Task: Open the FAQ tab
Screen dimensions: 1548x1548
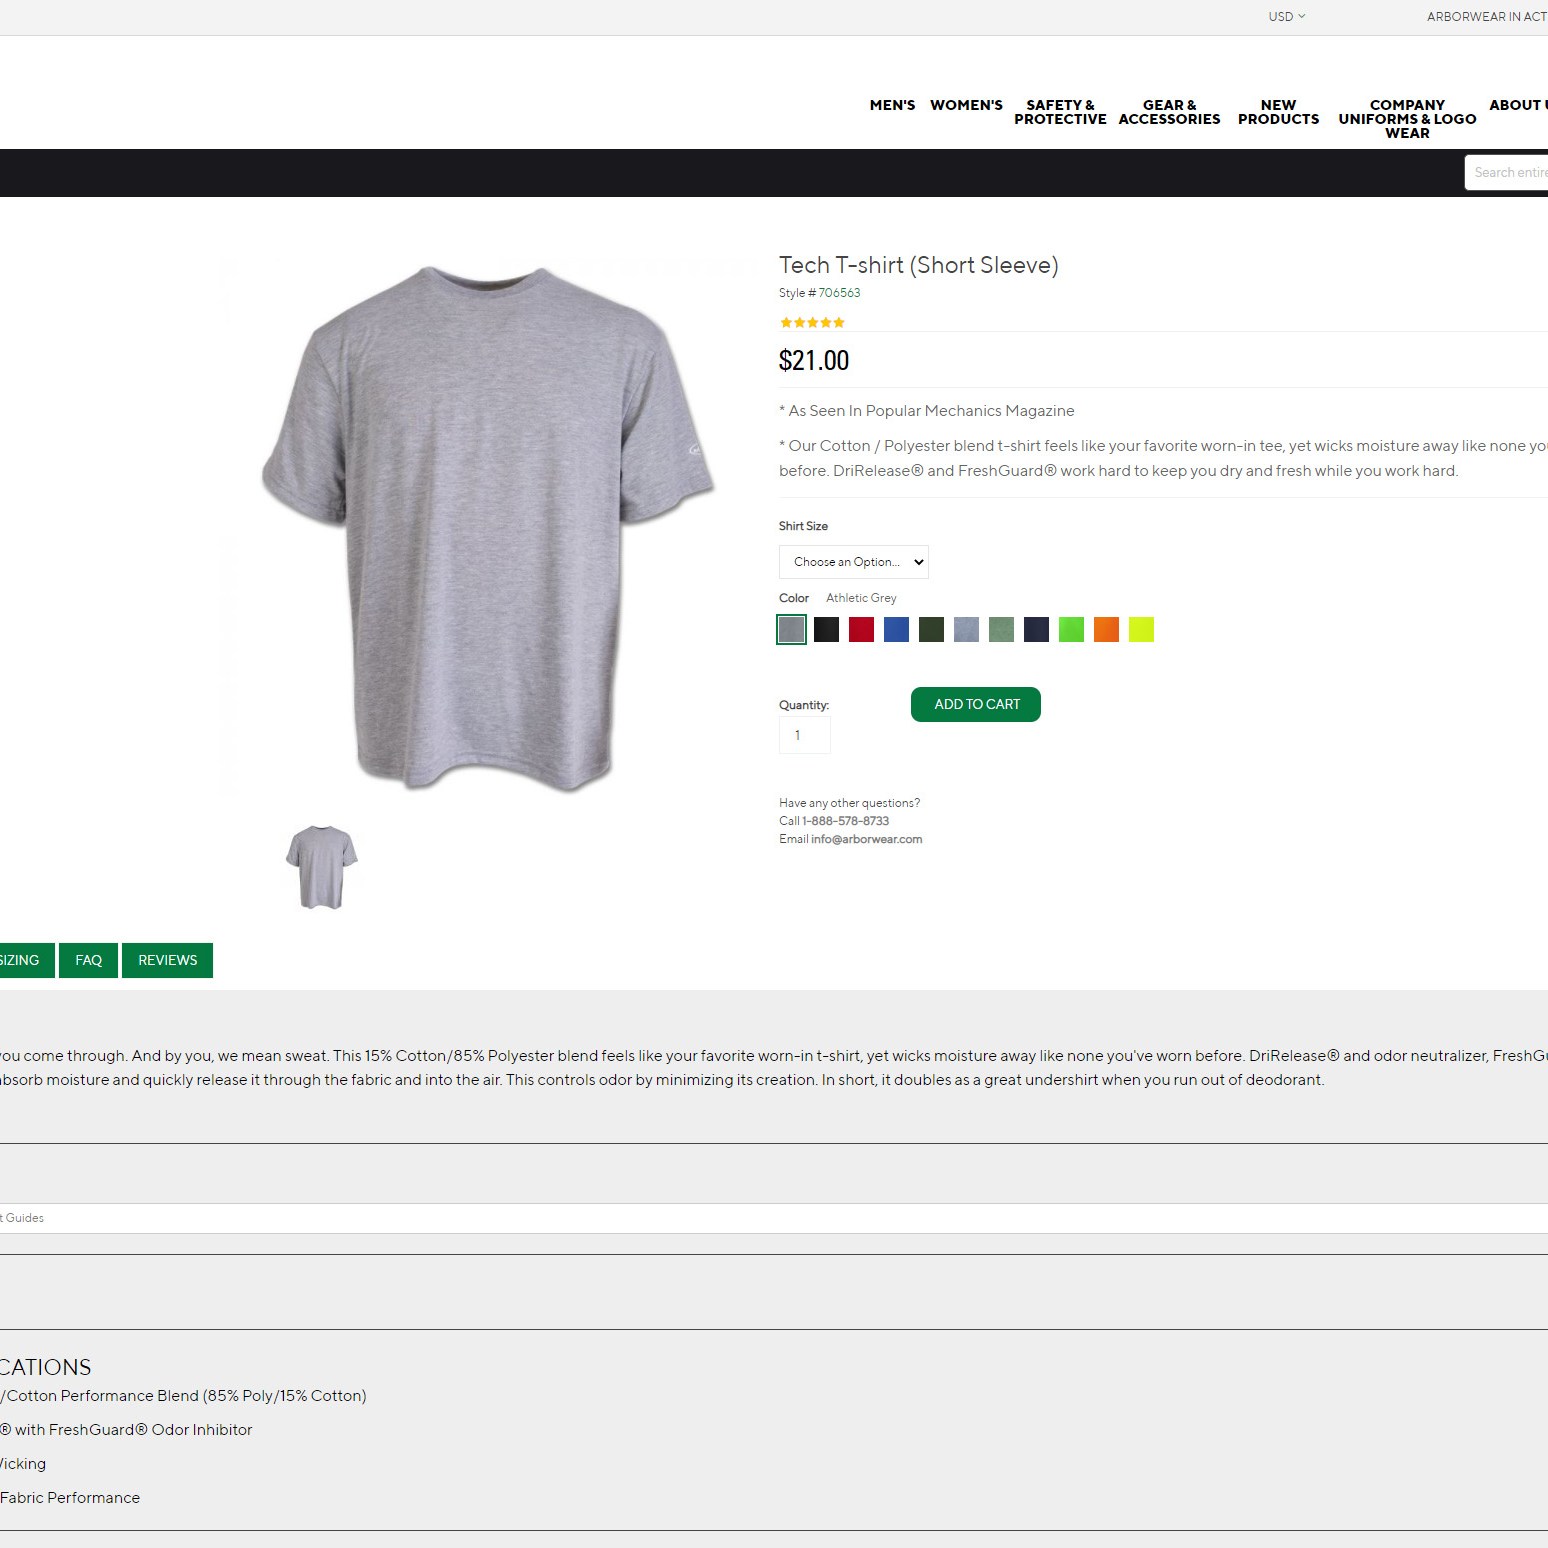Action: pyautogui.click(x=88, y=960)
